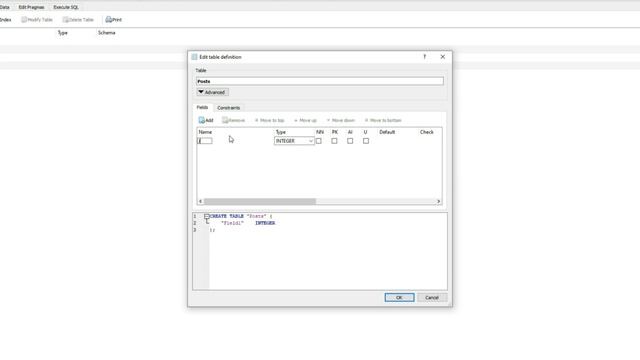The width and height of the screenshot is (640, 360).
Task: Click the Name column header in fields list
Action: pos(205,132)
